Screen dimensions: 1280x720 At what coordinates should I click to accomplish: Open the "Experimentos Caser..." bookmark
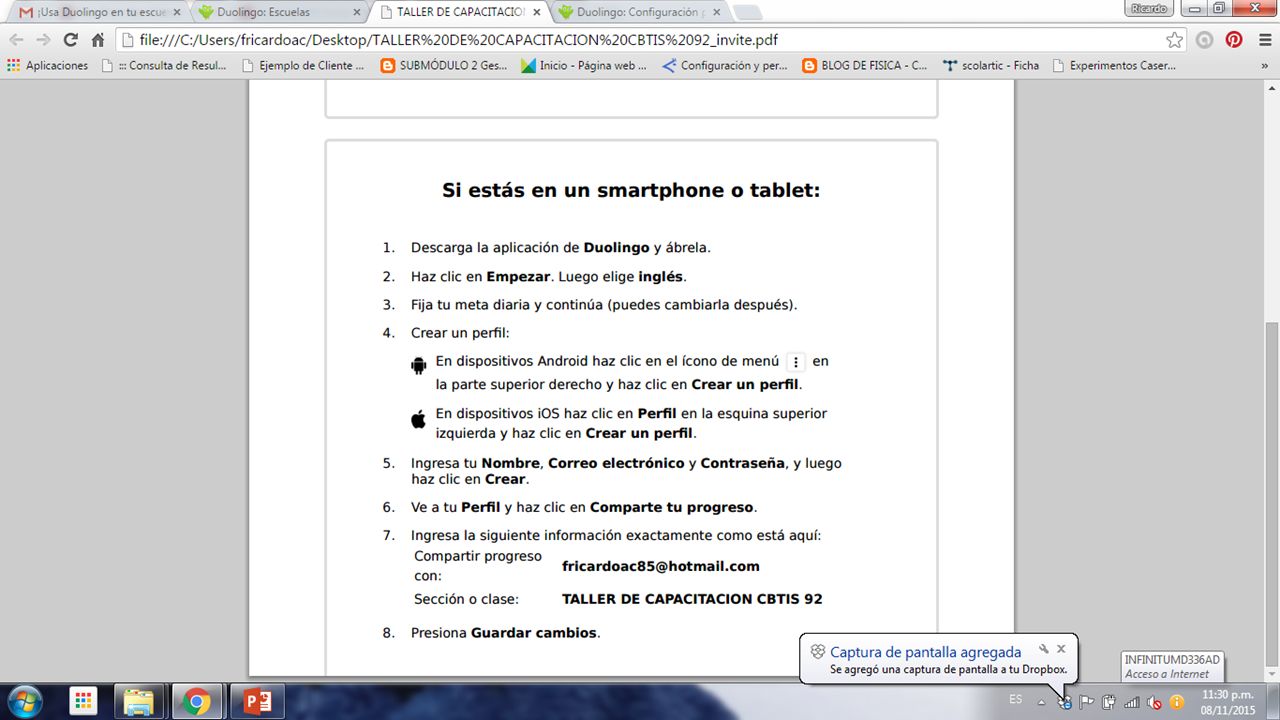tap(1112, 66)
